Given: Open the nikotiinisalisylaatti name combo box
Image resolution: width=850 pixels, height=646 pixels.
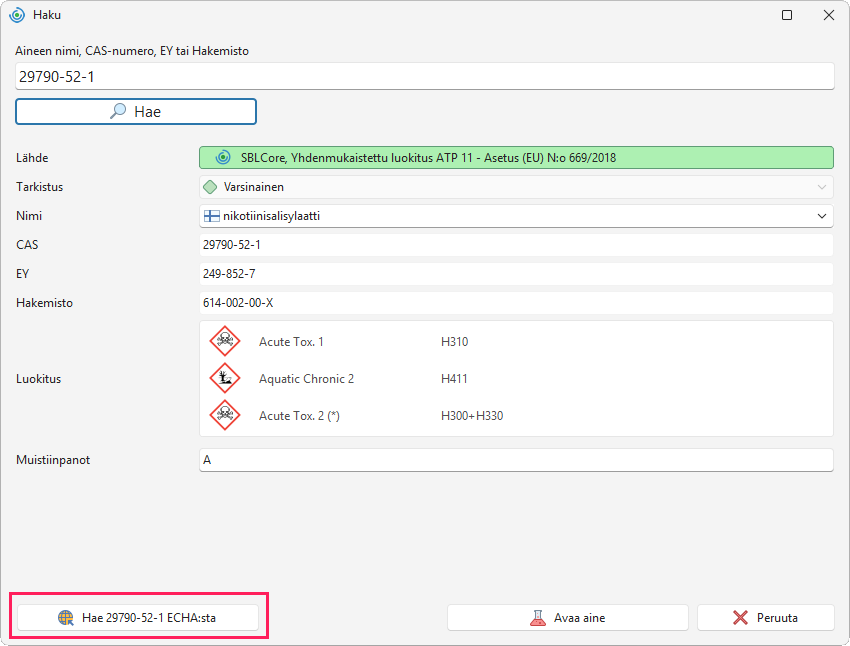Looking at the screenshot, I should coord(516,216).
